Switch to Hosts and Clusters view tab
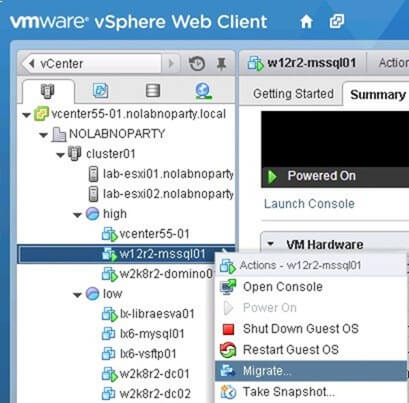This screenshot has height=403, width=409. pos(48,91)
